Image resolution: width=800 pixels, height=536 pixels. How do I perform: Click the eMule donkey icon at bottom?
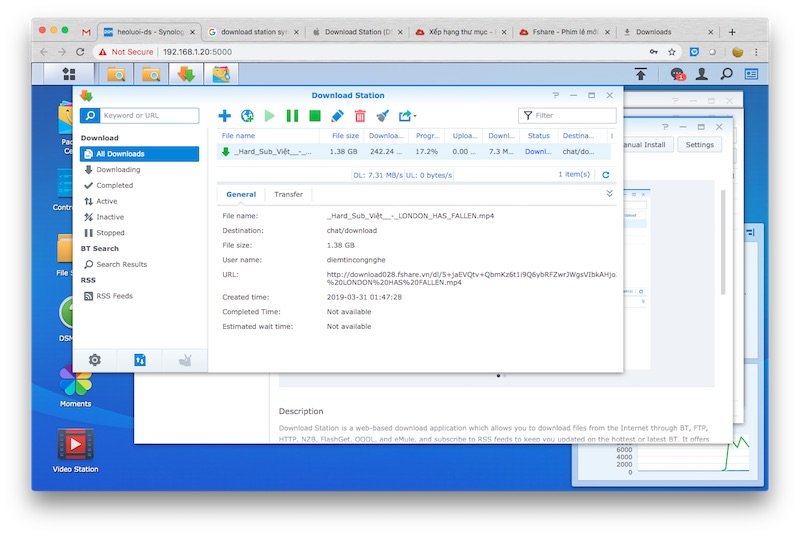pyautogui.click(x=185, y=360)
